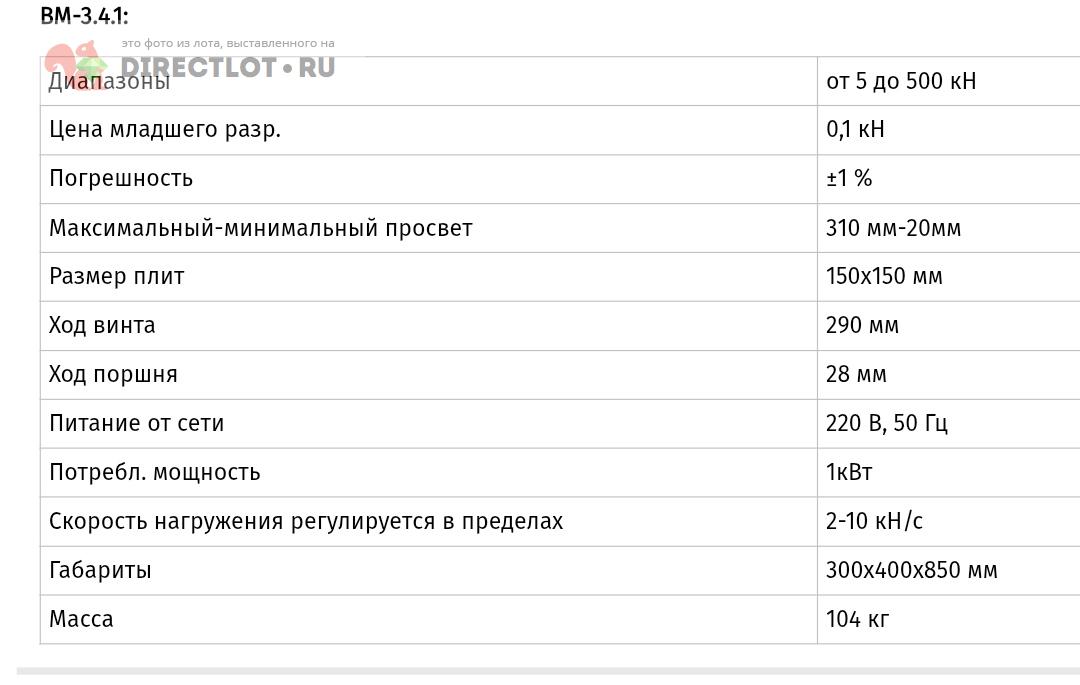Click the DIRECTLOT.RU watermark text
Screen dimensions: 1080x685
tap(227, 68)
